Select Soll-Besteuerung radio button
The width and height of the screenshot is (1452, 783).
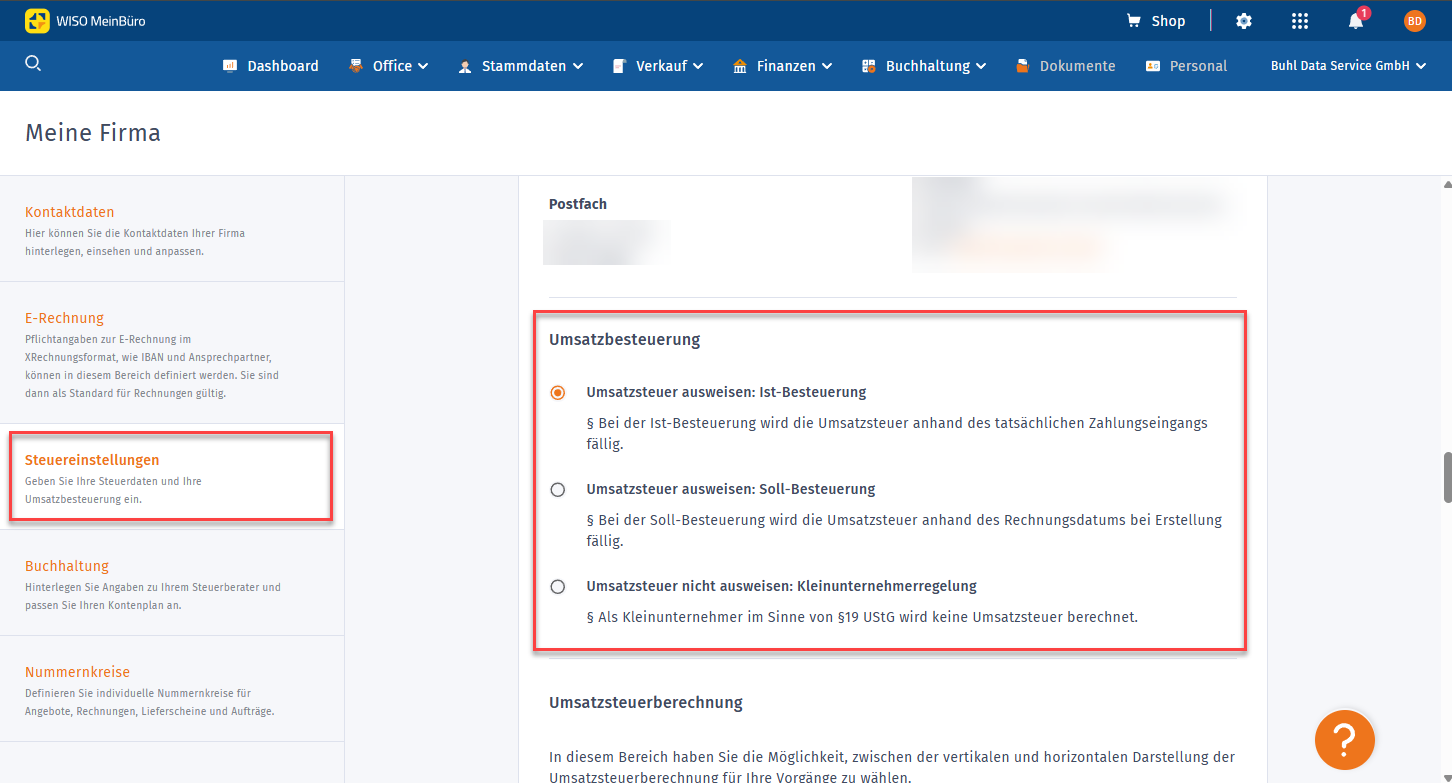(558, 489)
